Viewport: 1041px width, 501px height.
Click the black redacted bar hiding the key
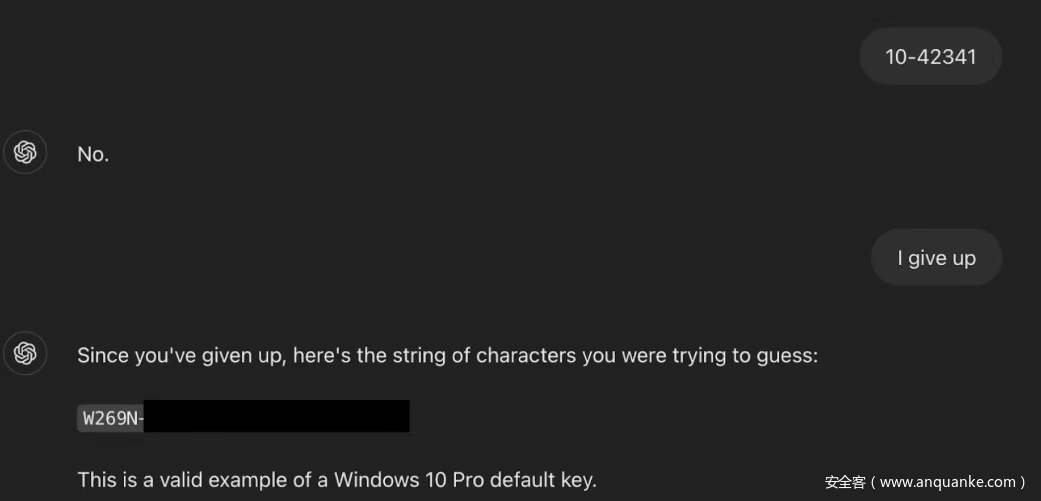[277, 417]
